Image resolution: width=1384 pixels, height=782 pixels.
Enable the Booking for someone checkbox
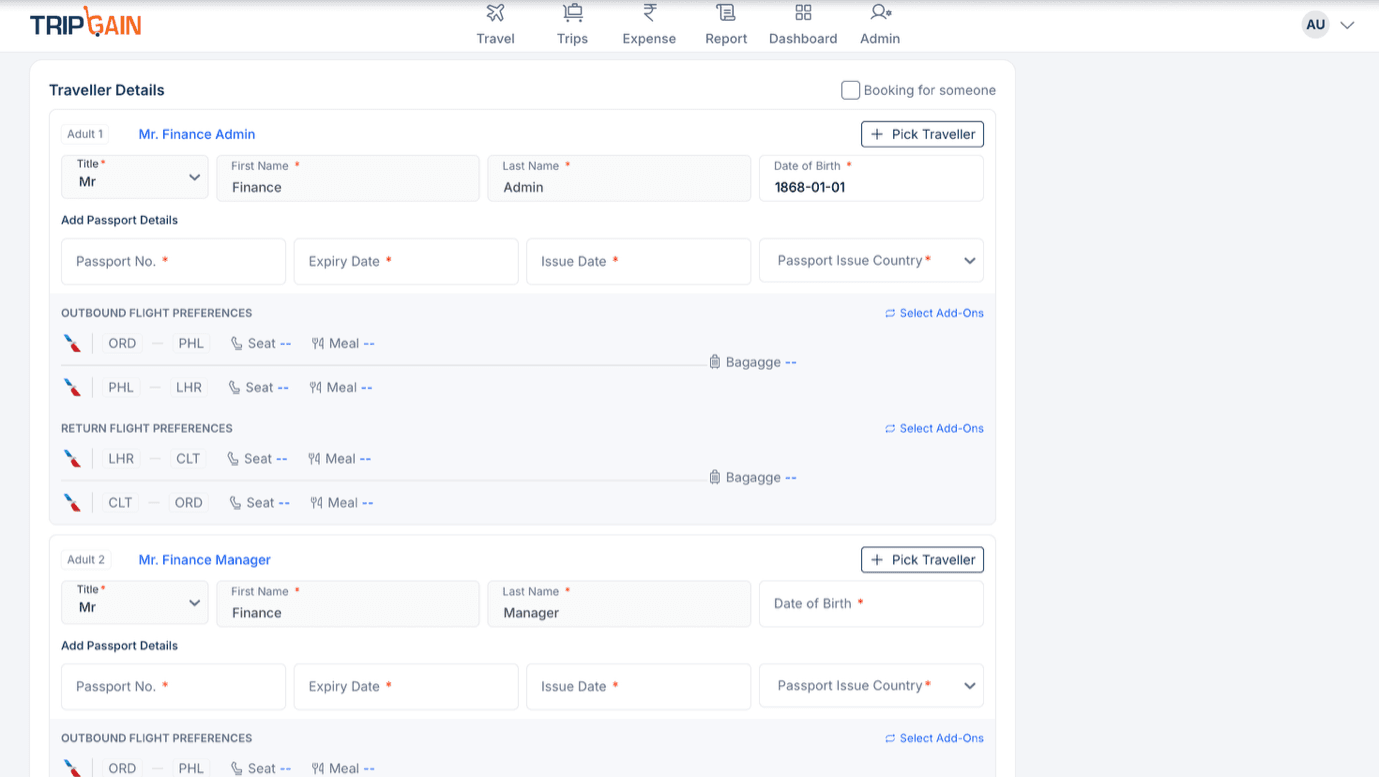(x=851, y=91)
